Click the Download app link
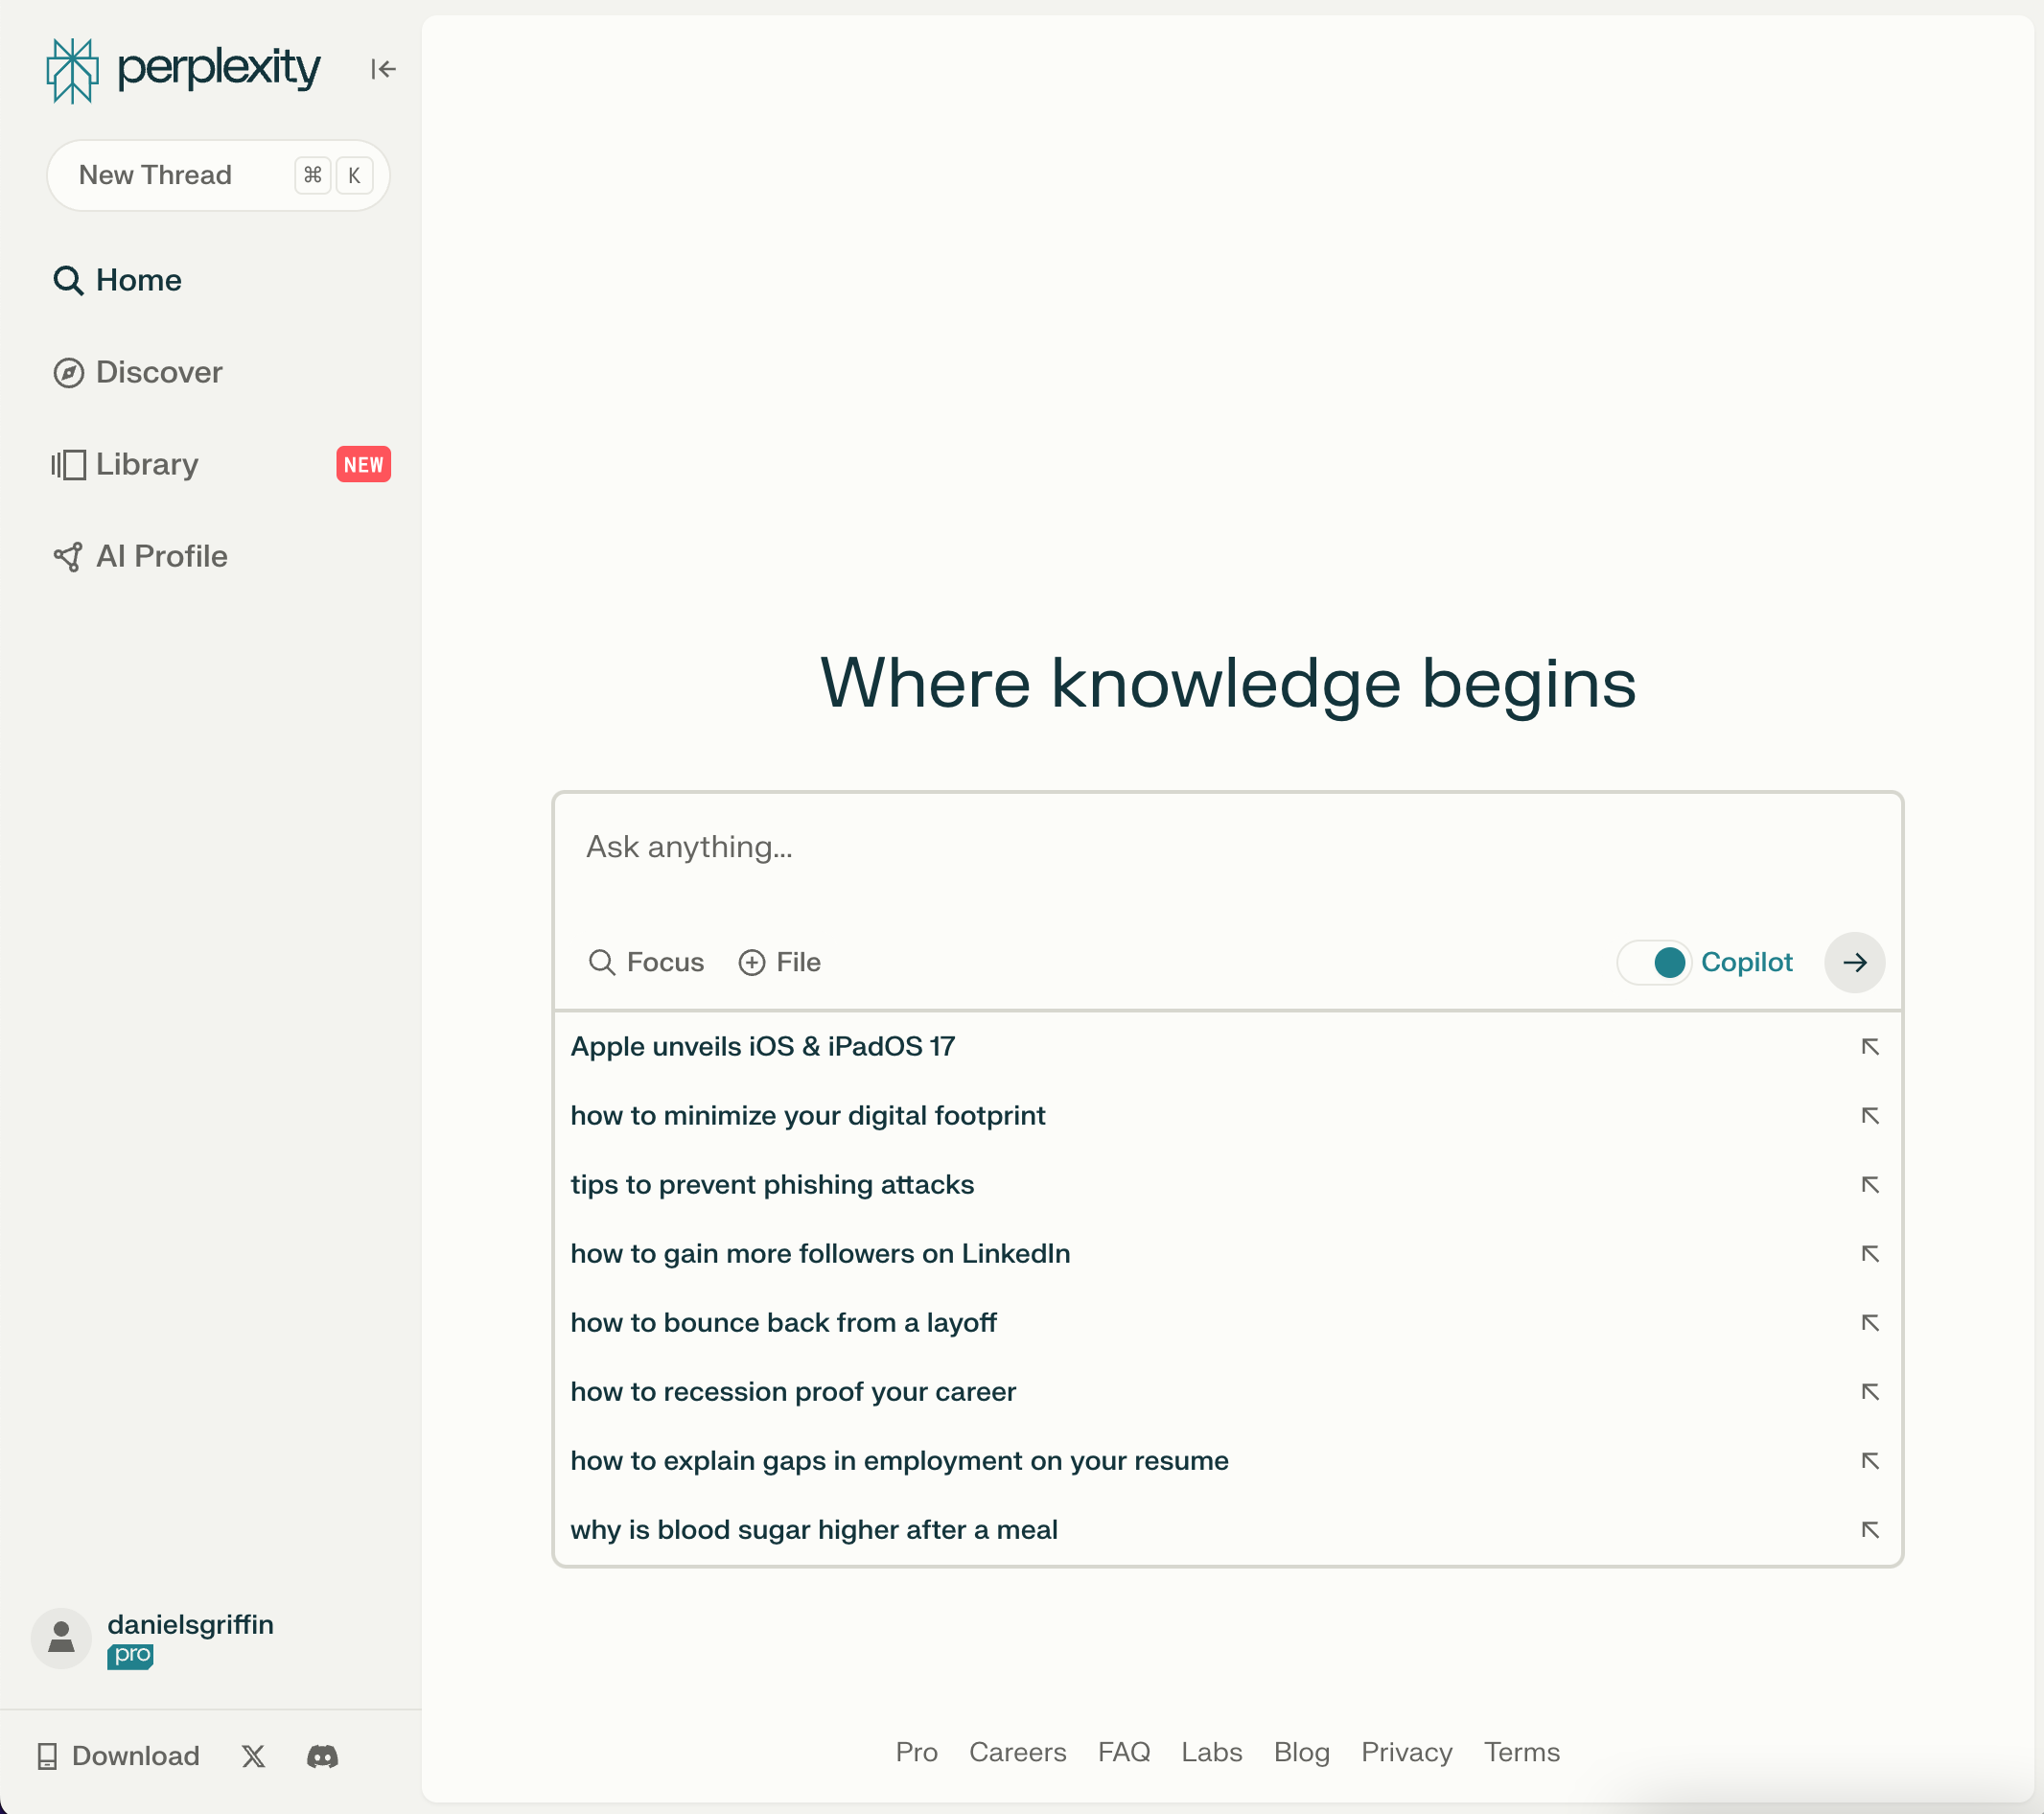The height and width of the screenshot is (1814, 2044). (x=118, y=1756)
